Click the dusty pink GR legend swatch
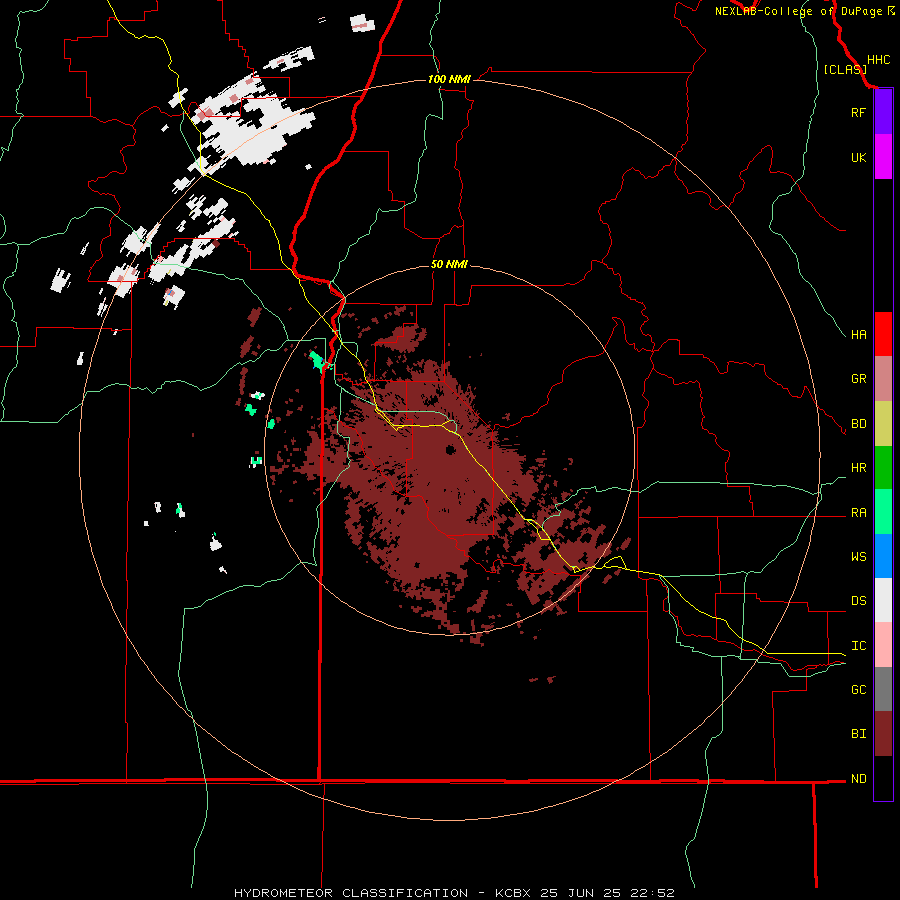Image resolution: width=900 pixels, height=900 pixels. click(883, 378)
